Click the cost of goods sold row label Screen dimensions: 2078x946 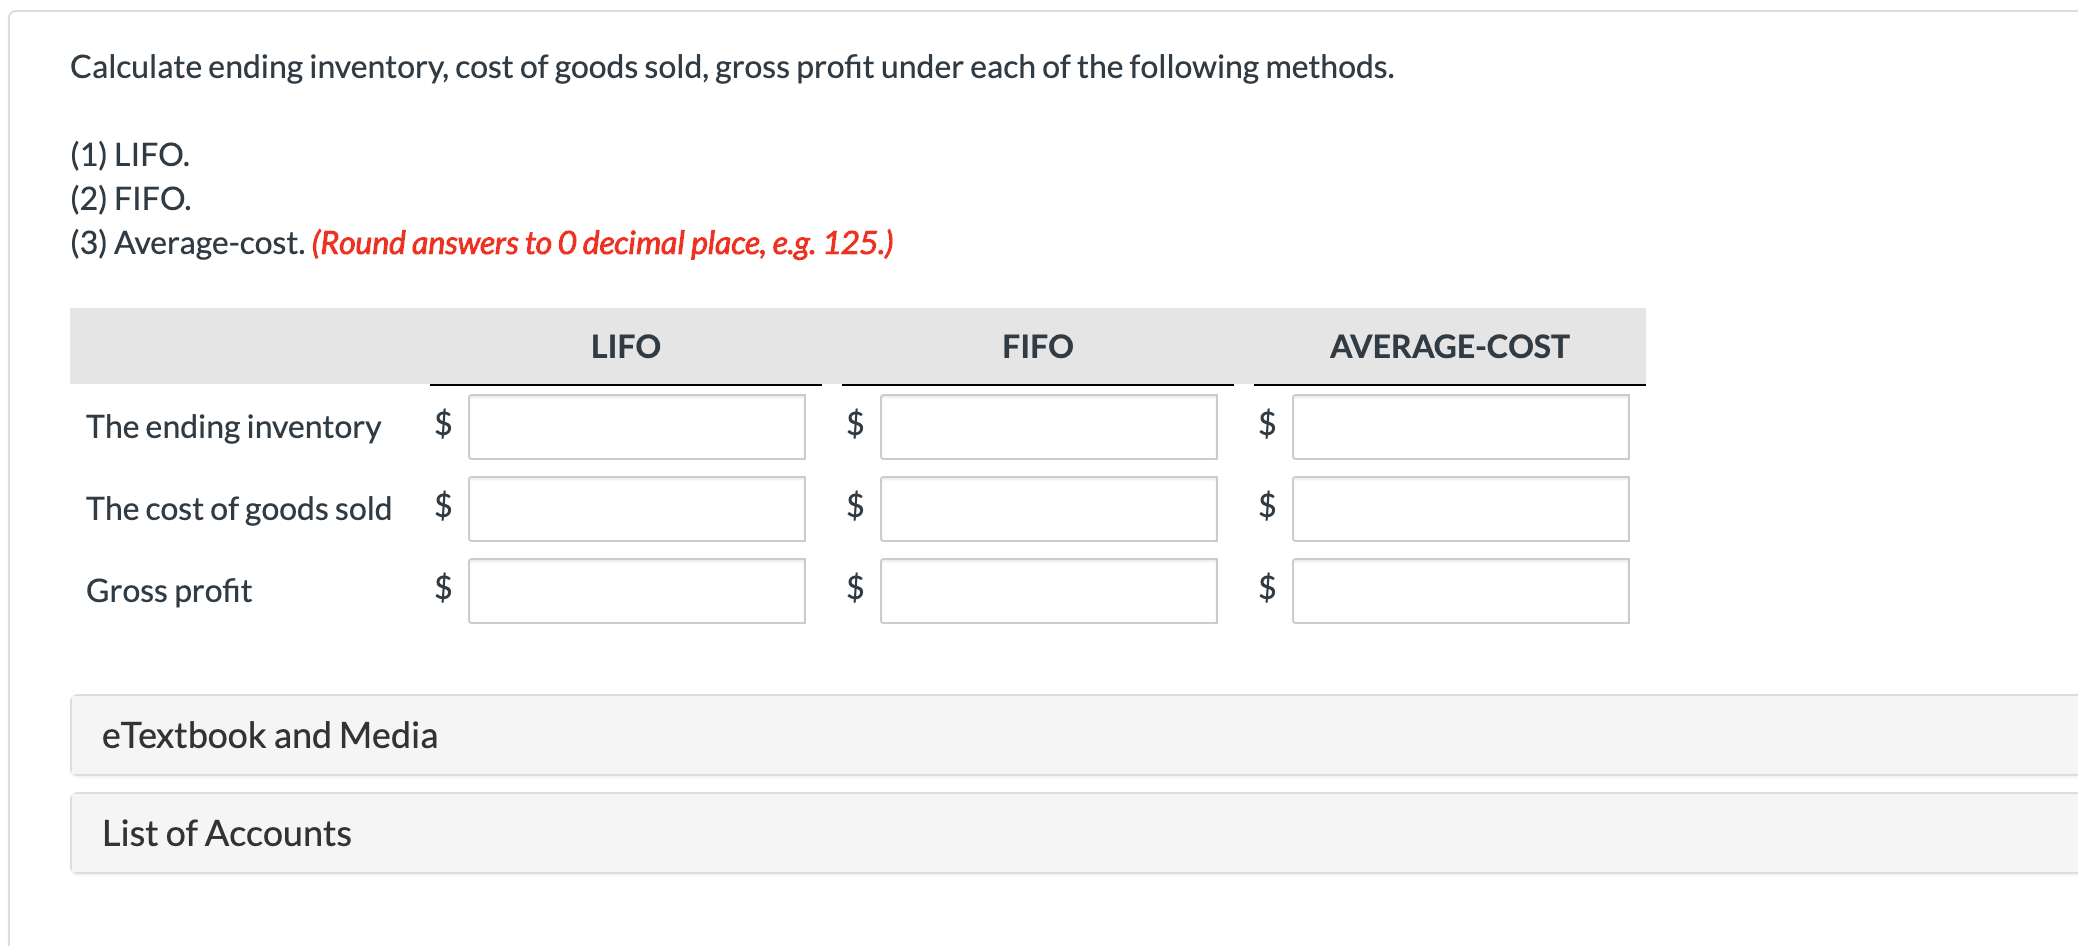tap(239, 509)
